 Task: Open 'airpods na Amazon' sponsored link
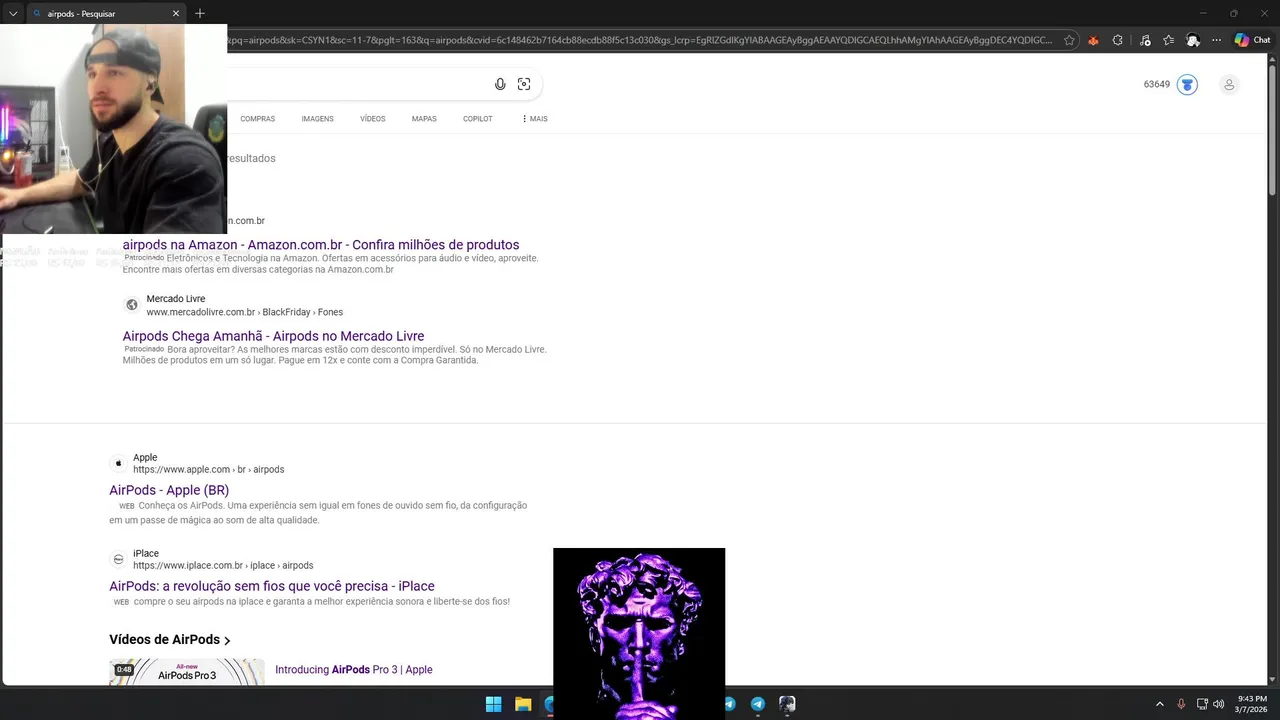pyautogui.click(x=321, y=245)
